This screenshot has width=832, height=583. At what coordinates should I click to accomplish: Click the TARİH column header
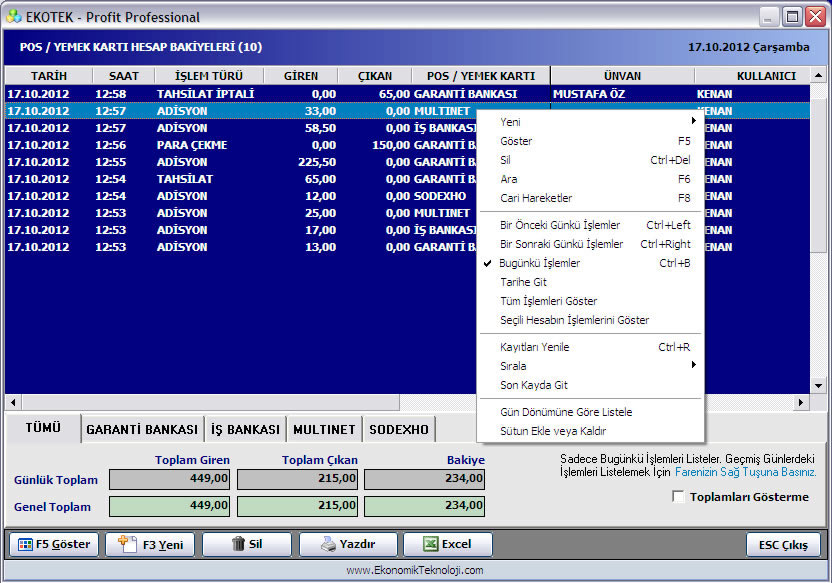coord(49,76)
